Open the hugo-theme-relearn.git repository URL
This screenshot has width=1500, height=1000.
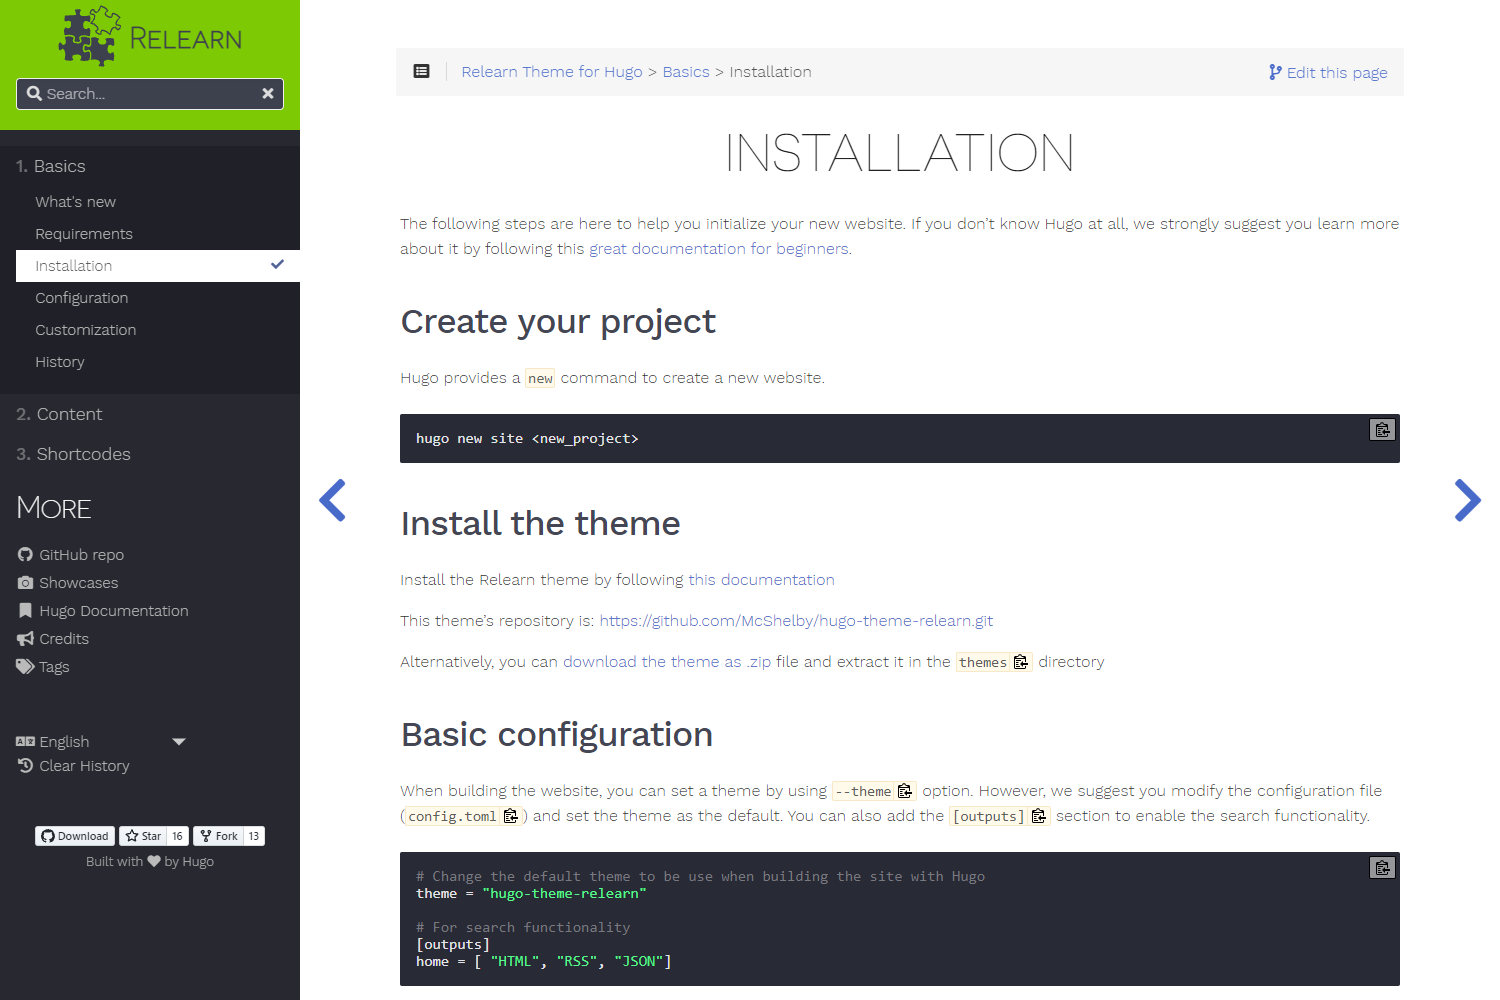coord(796,621)
